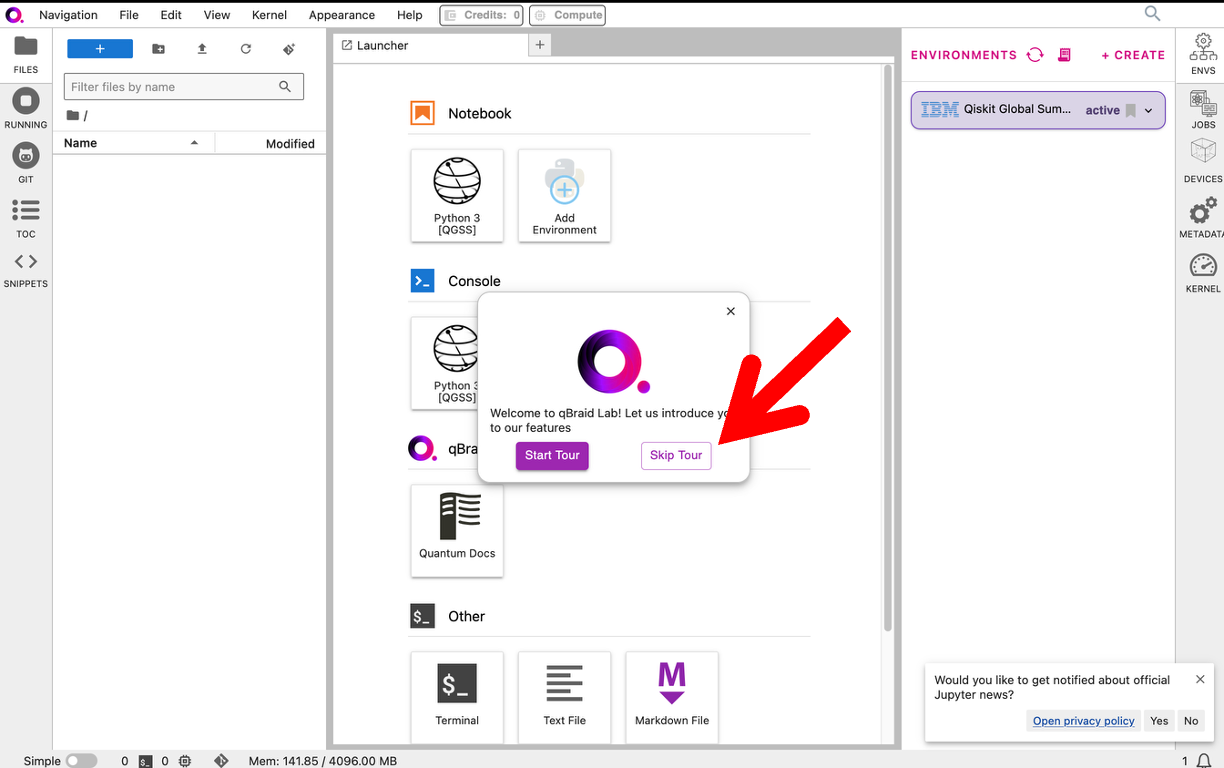Screen dimensions: 1224x768
Task: Open the ENVS right sidebar panel
Action: 1203,54
